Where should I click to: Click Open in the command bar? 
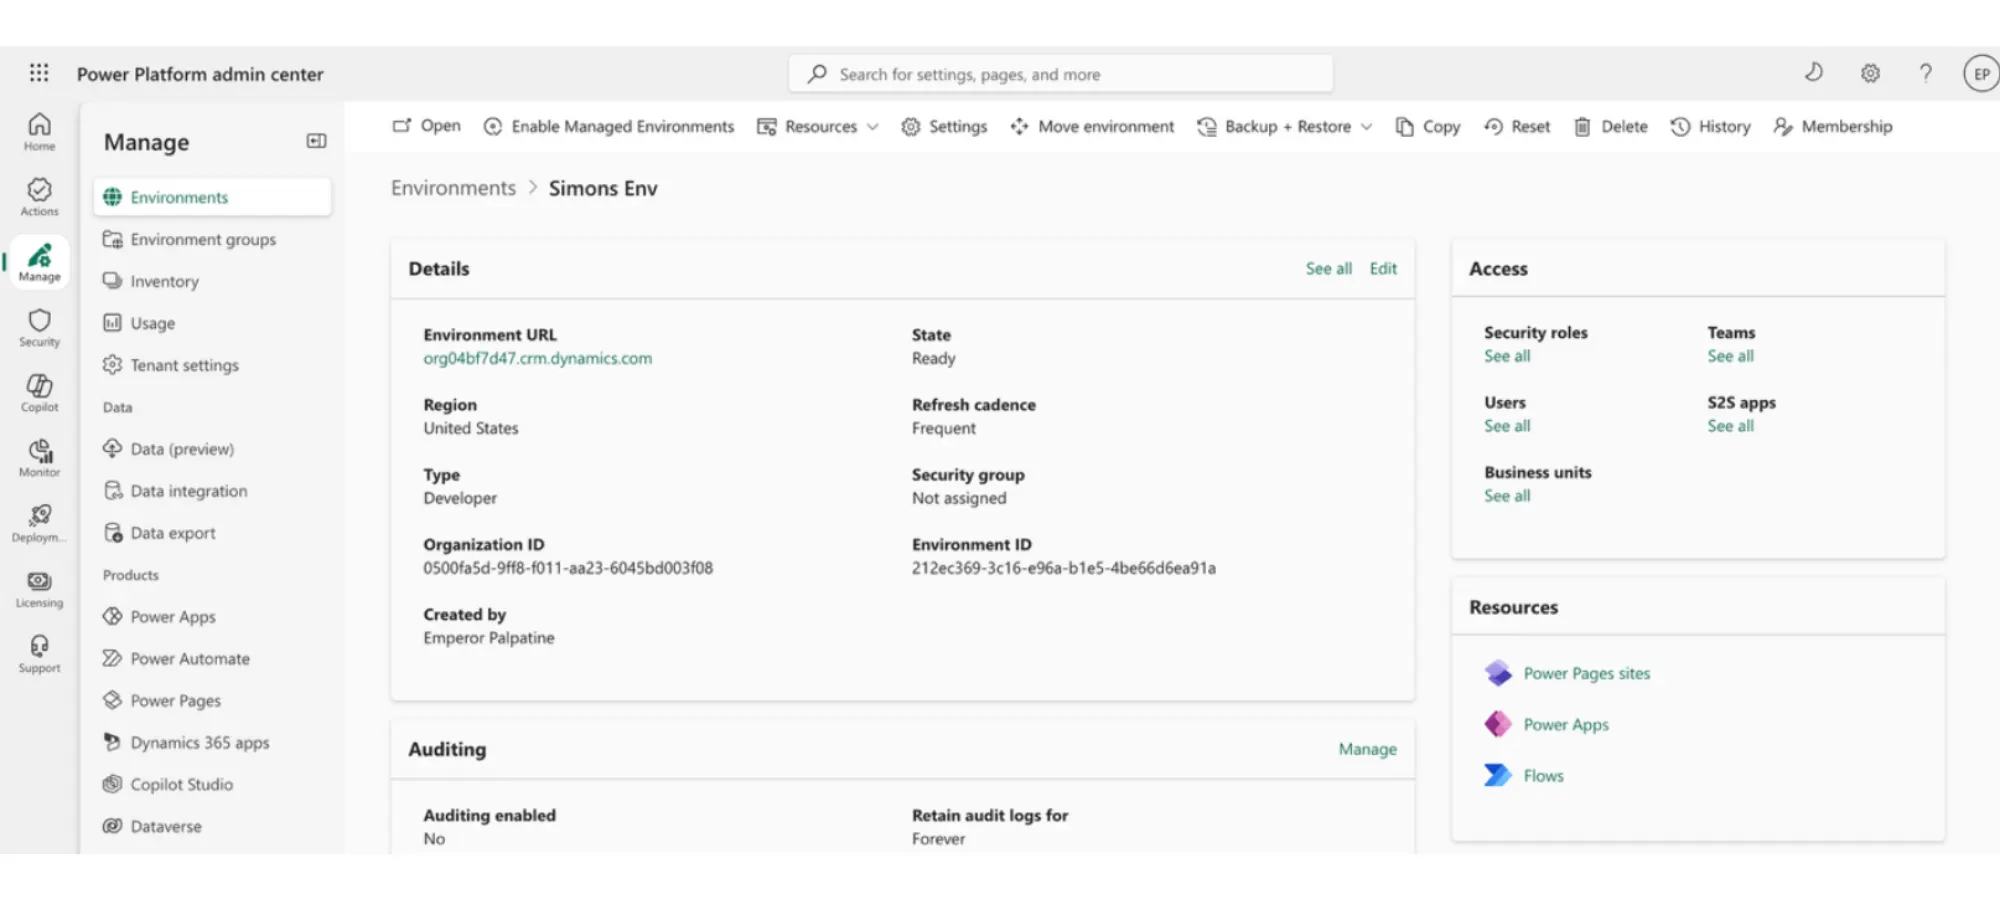427,126
